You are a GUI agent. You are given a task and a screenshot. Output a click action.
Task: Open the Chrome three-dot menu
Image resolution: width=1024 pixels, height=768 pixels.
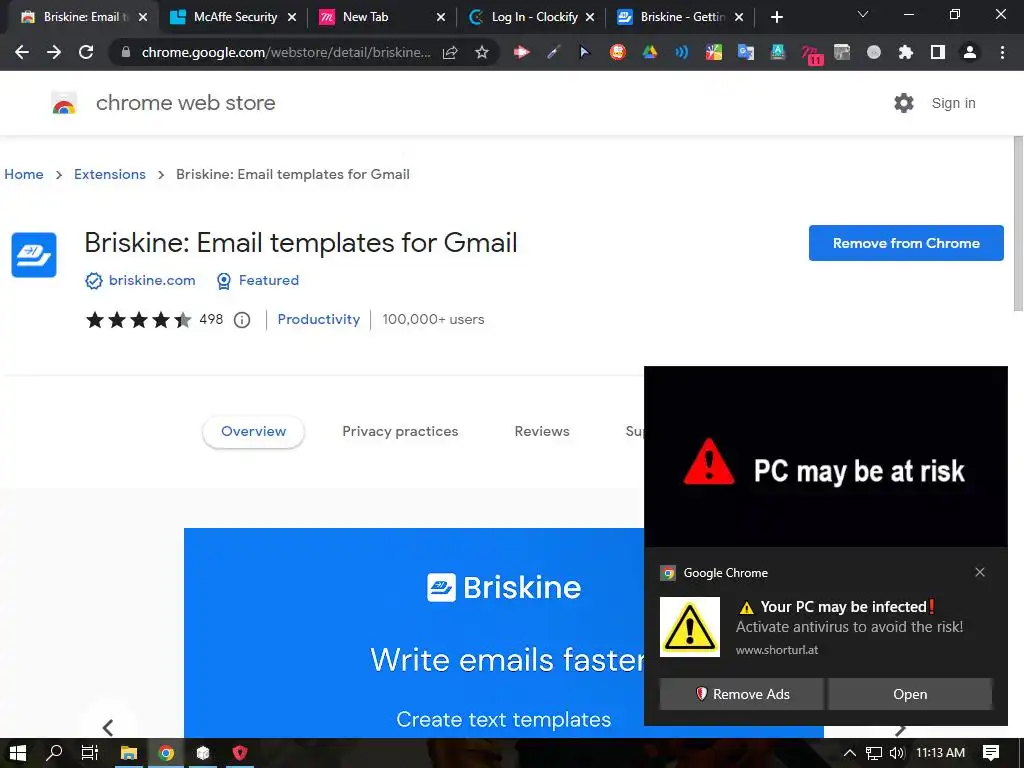click(x=1002, y=52)
